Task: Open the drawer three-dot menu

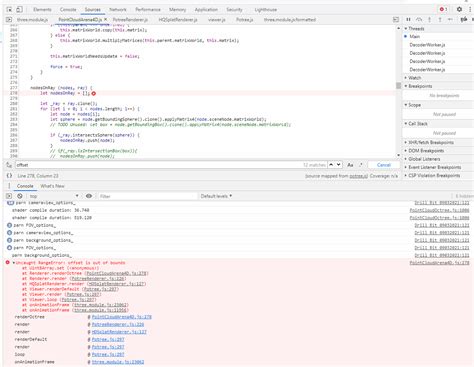Action: click(9, 186)
